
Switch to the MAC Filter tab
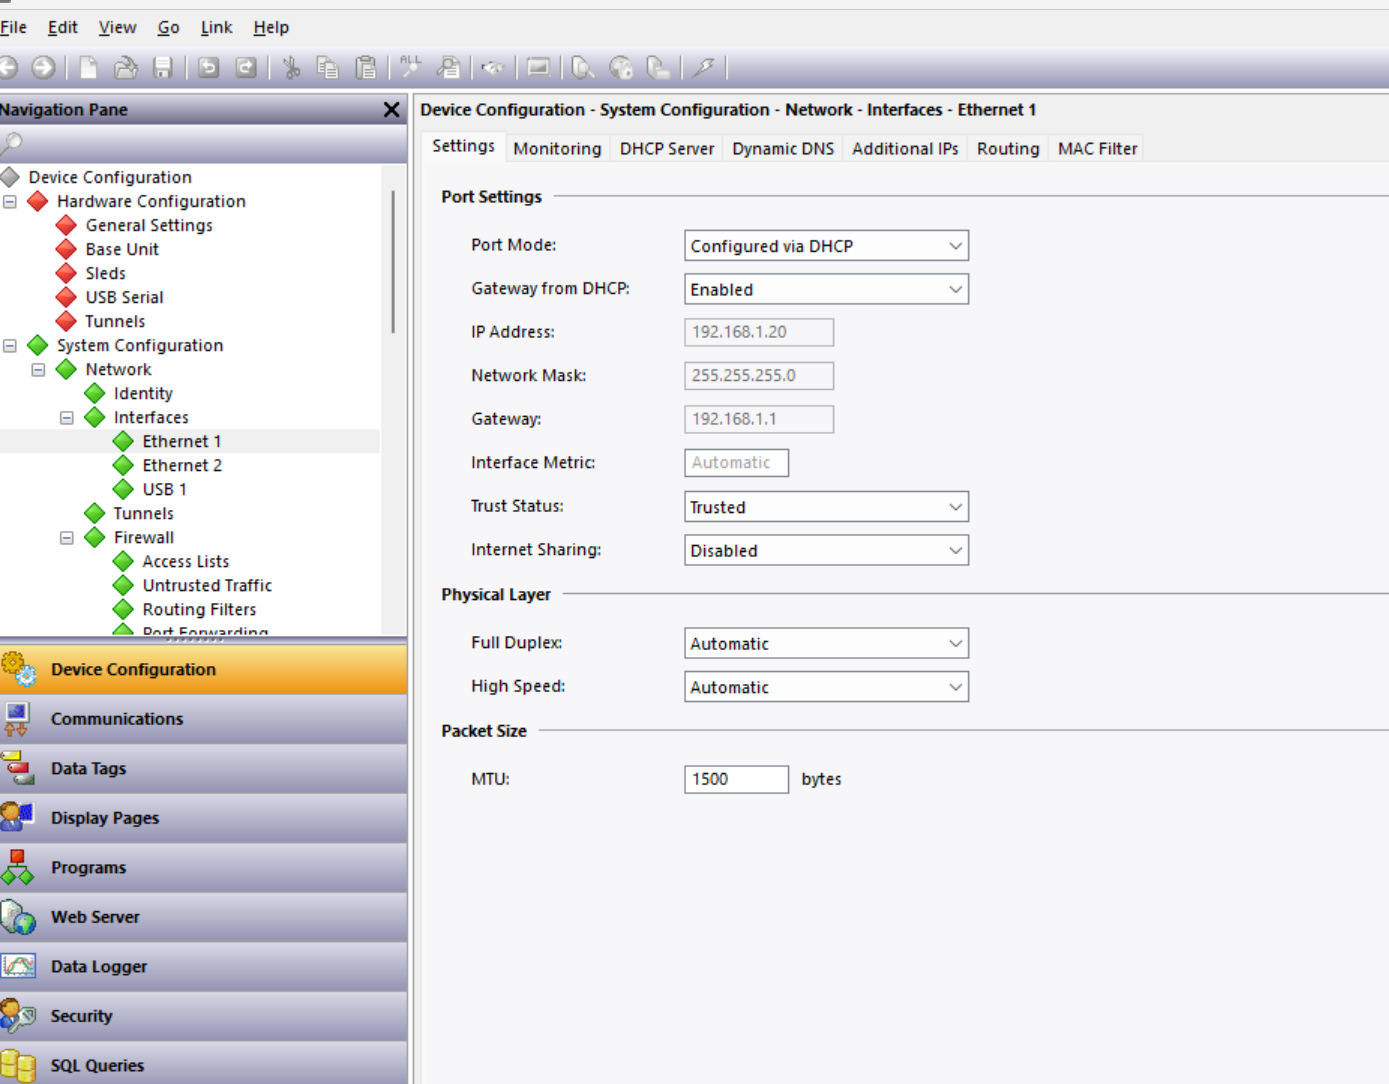point(1097,149)
